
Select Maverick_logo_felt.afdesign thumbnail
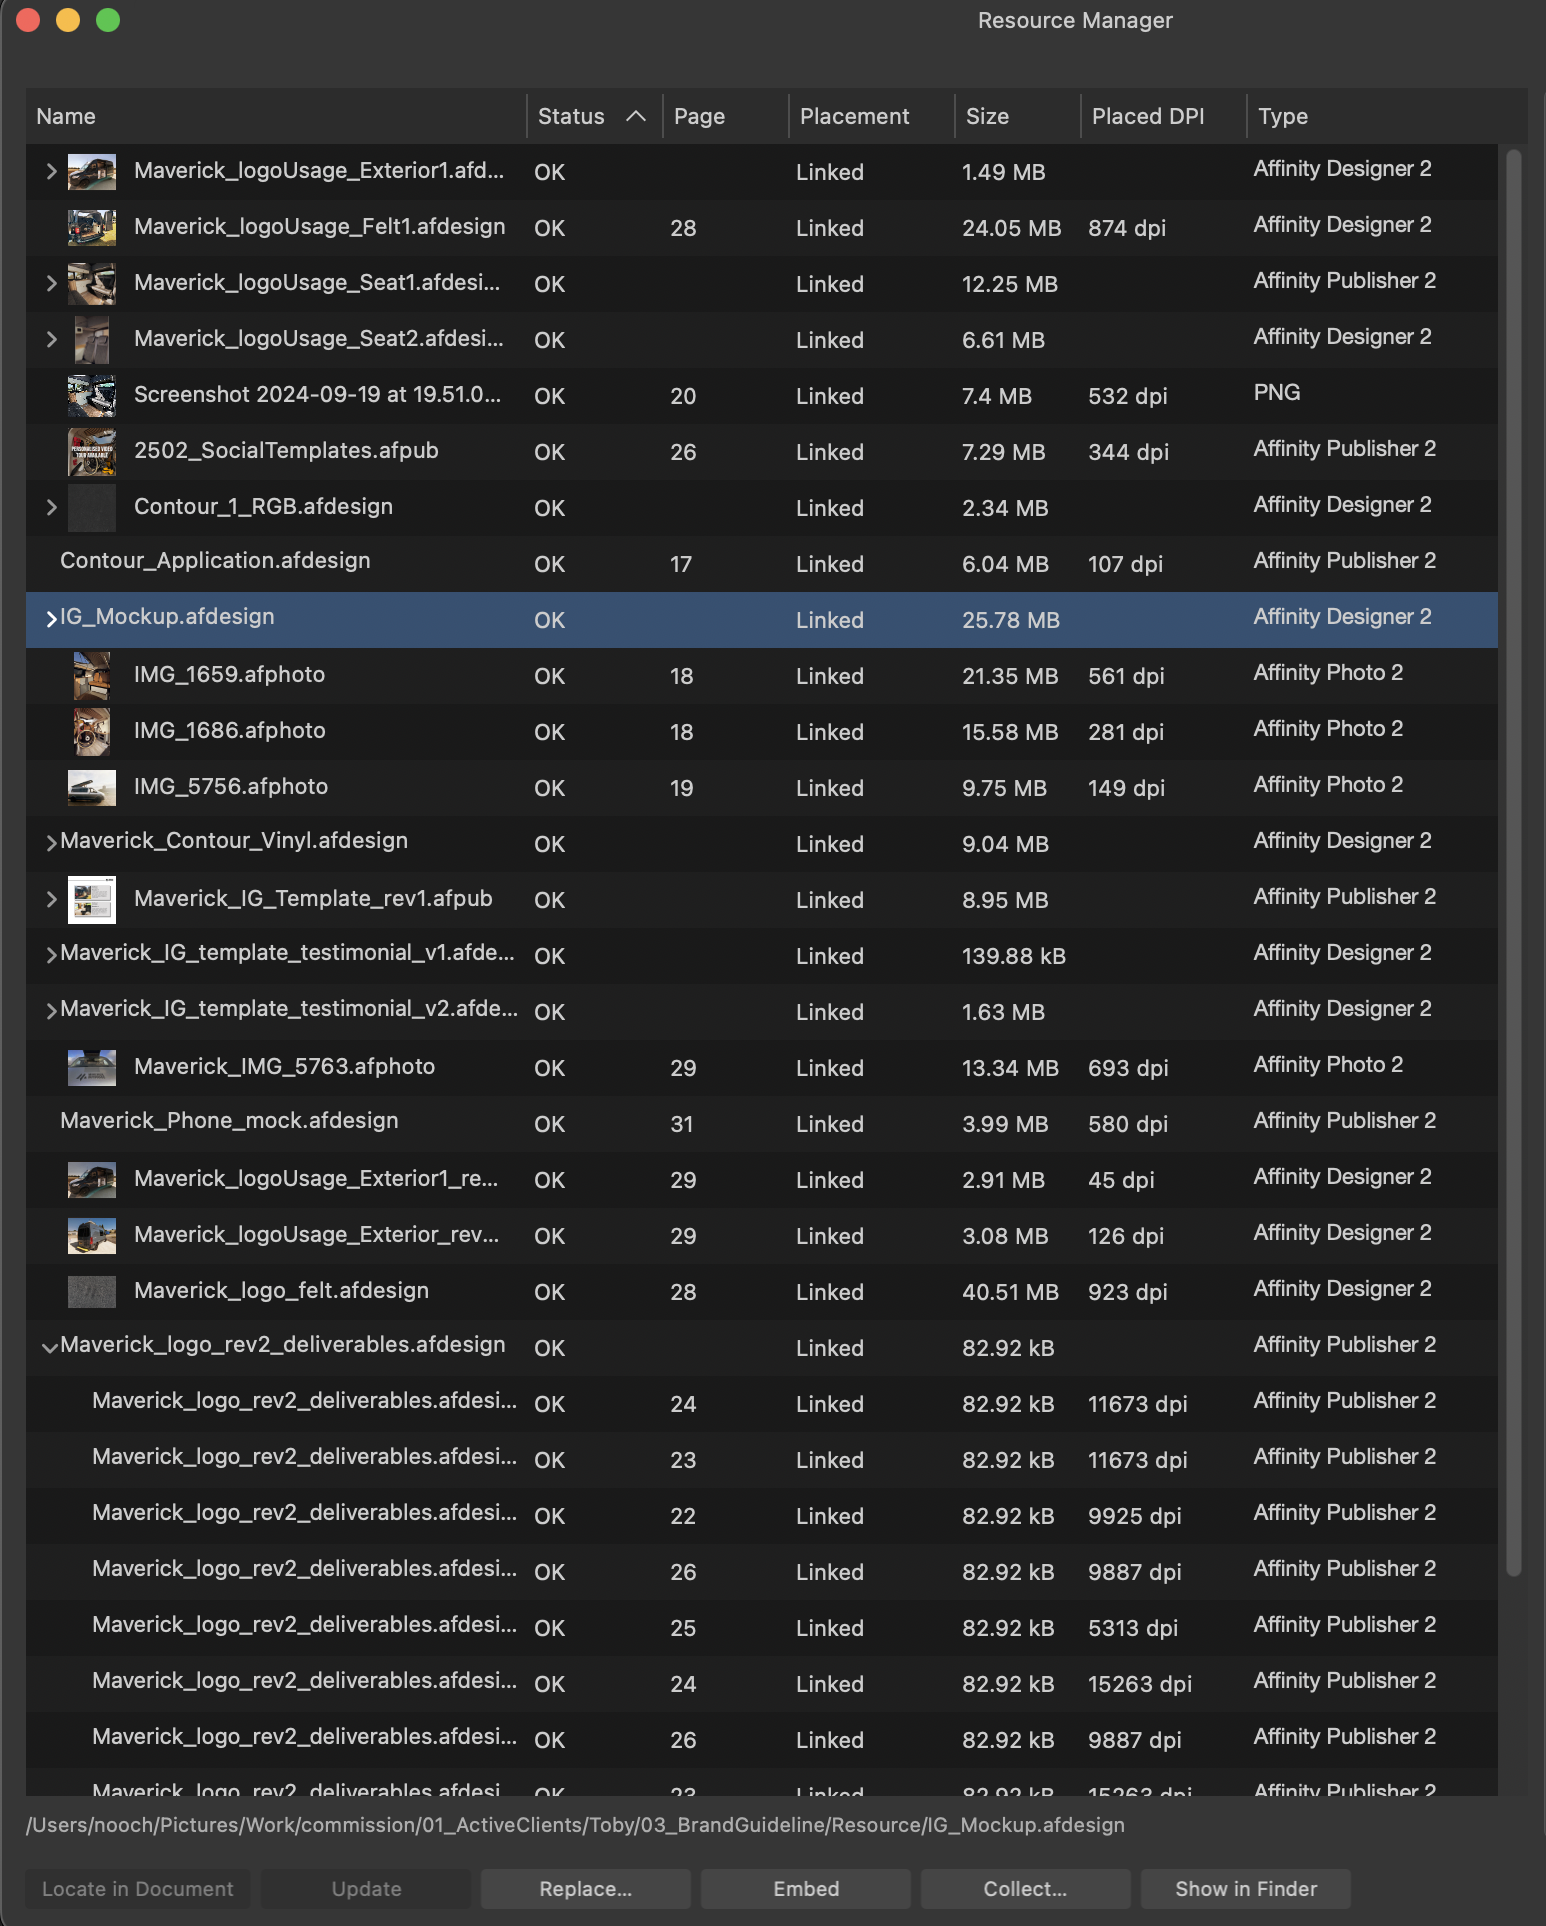click(x=91, y=1291)
